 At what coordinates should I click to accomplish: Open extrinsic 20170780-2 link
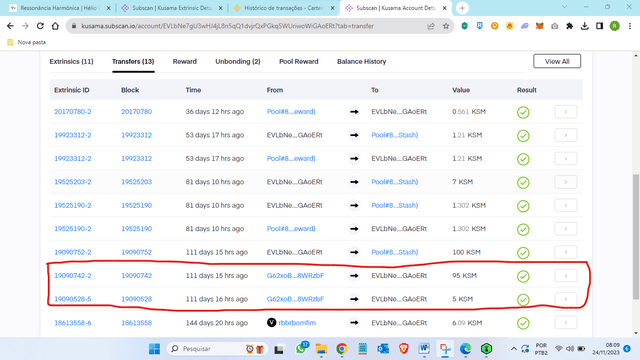tap(73, 112)
